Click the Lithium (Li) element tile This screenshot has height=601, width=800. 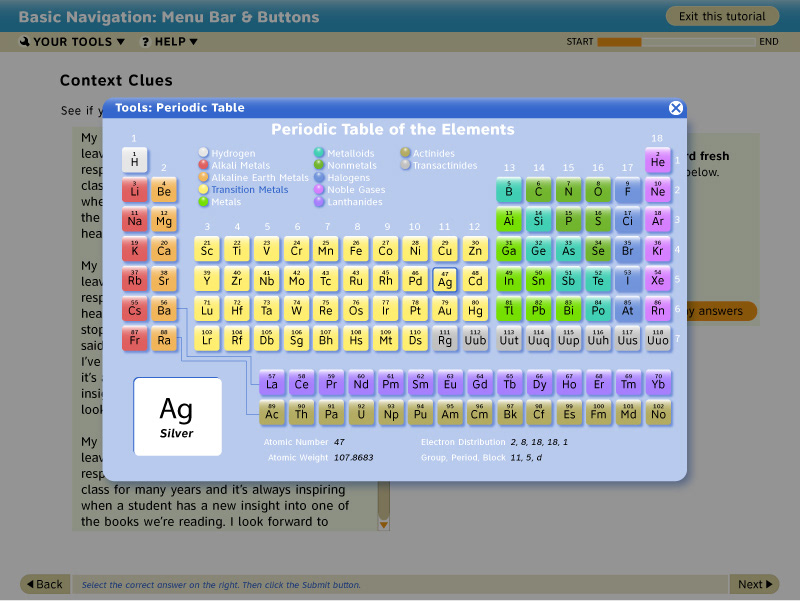(x=135, y=190)
